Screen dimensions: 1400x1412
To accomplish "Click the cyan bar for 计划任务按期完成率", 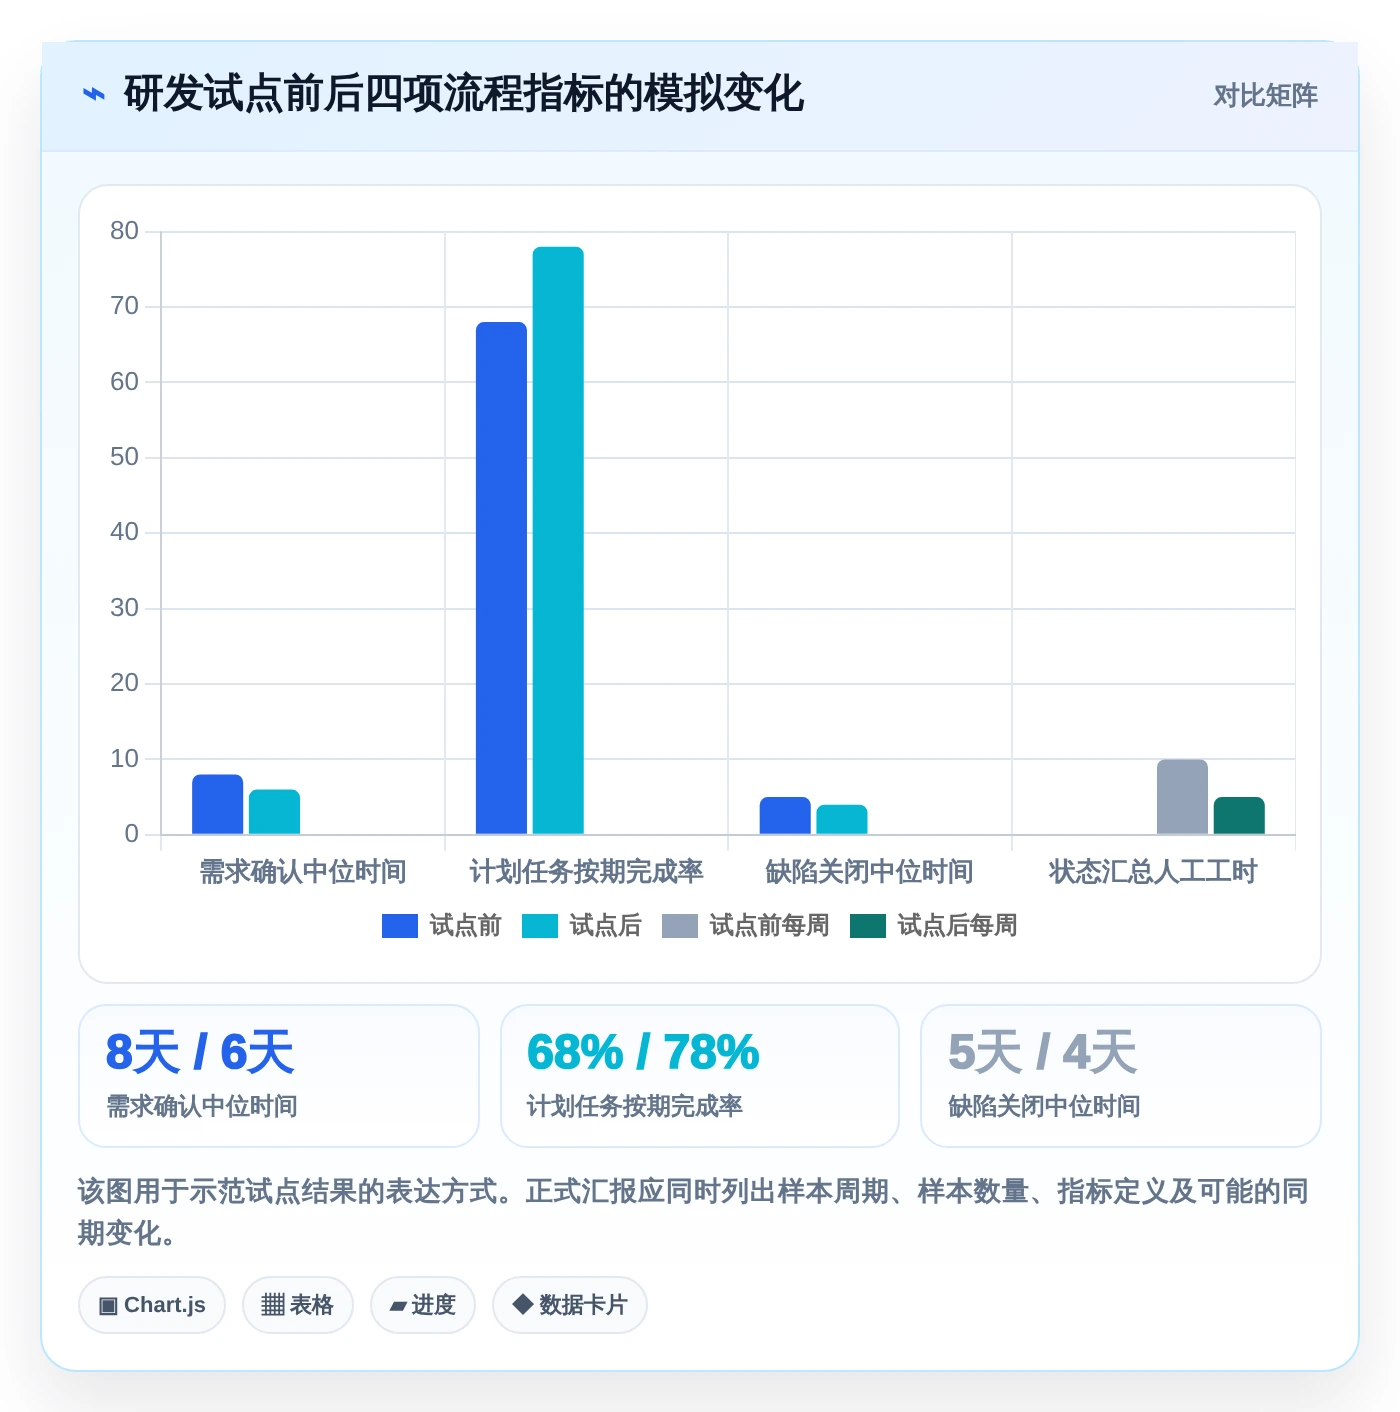I will (x=558, y=540).
